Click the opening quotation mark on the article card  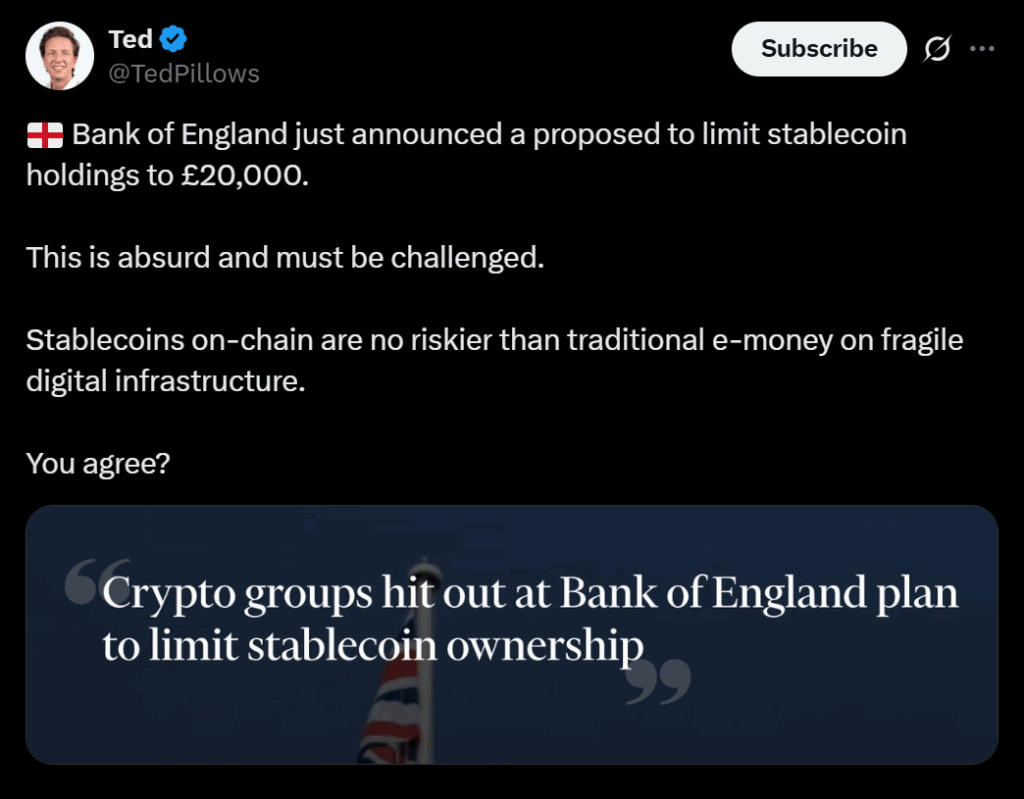coord(81,583)
